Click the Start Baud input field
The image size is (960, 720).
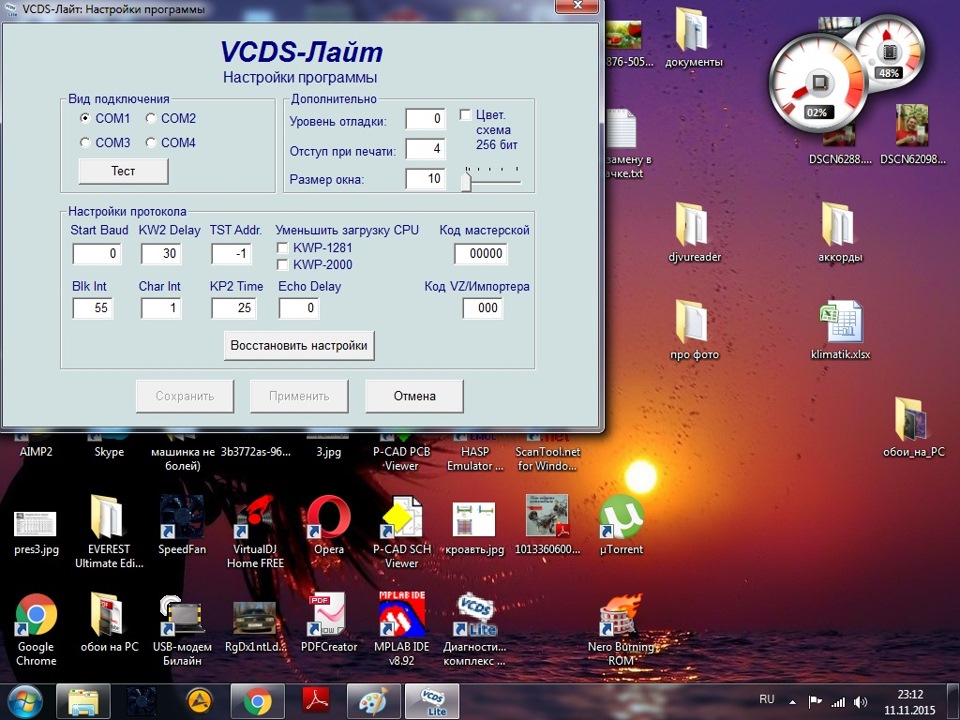pyautogui.click(x=97, y=253)
